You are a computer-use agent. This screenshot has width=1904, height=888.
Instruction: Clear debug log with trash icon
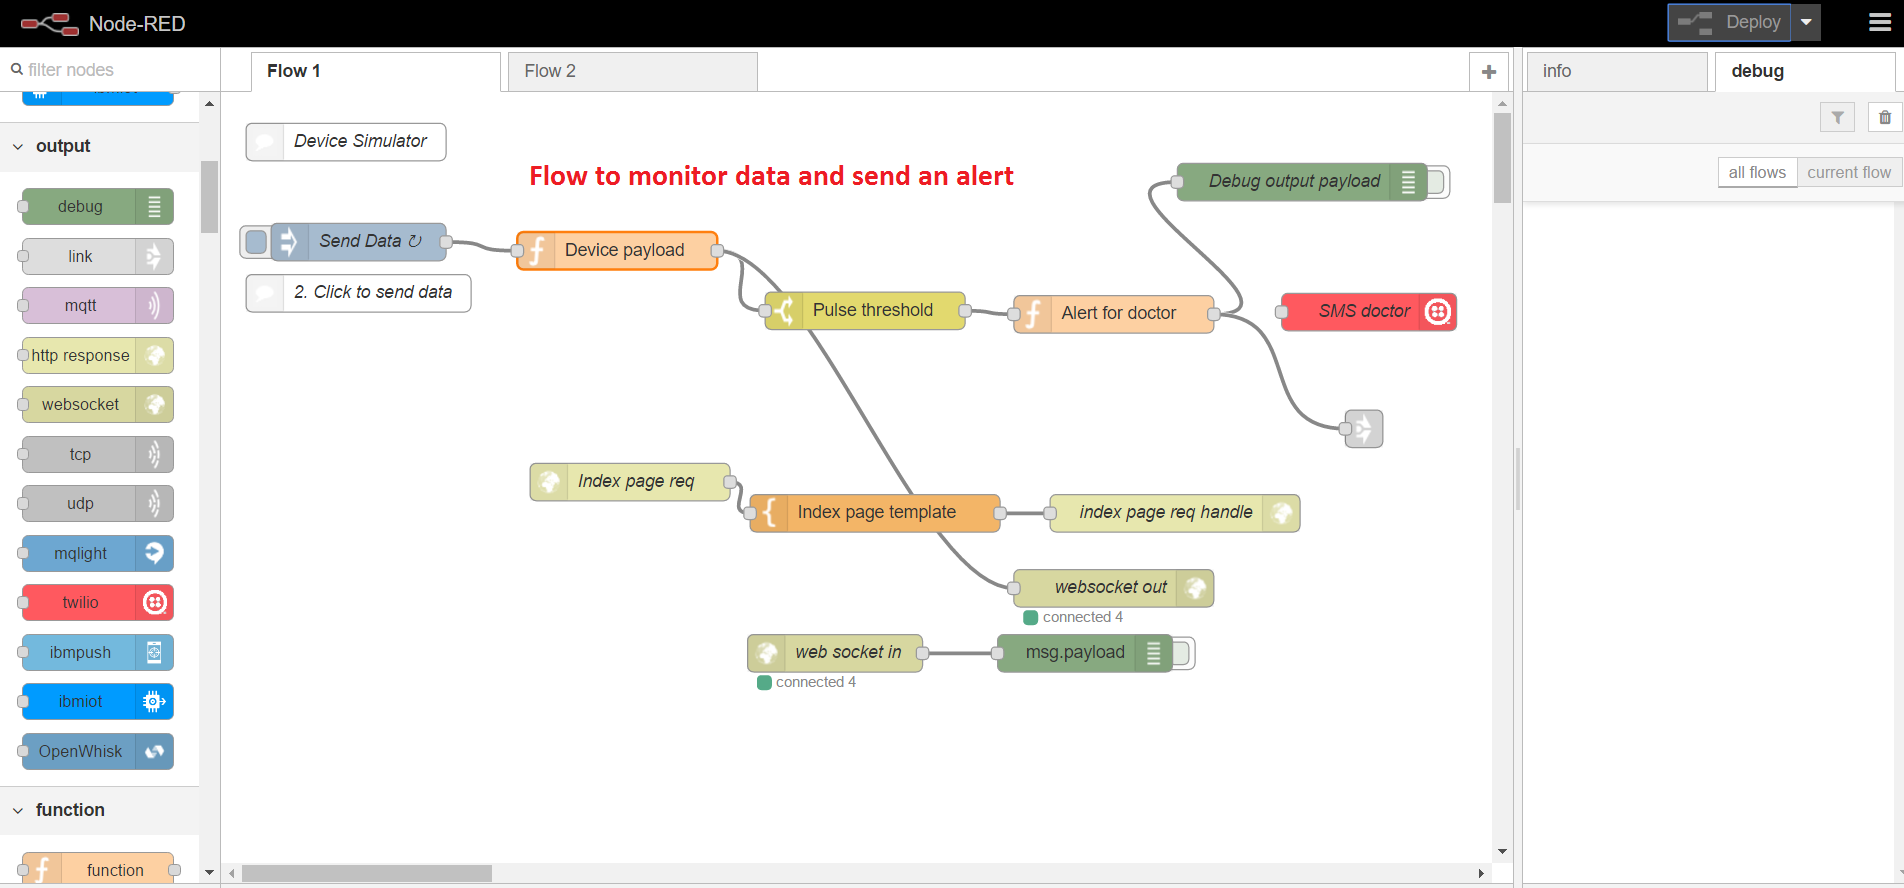click(x=1885, y=117)
